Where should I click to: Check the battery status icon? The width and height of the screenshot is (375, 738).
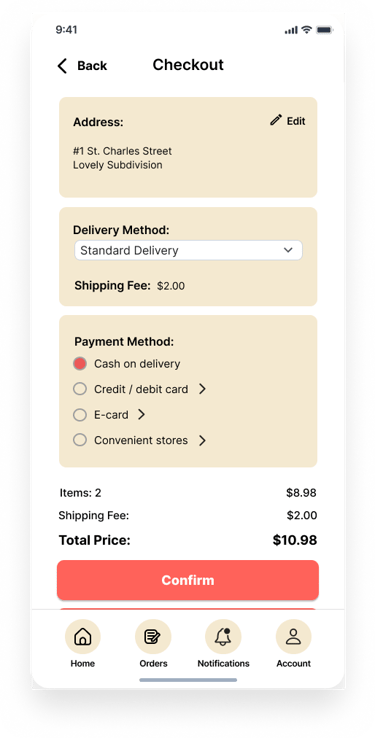tap(325, 30)
